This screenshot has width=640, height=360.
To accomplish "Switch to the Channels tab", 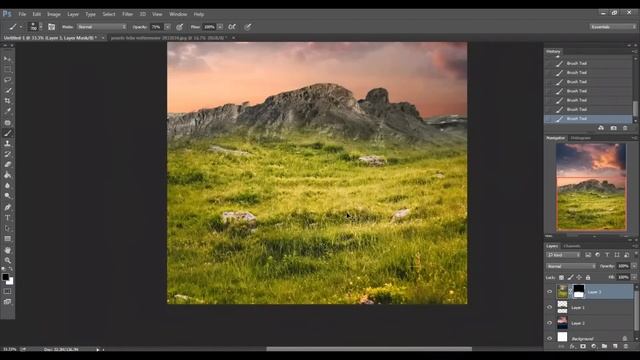I will 572,246.
